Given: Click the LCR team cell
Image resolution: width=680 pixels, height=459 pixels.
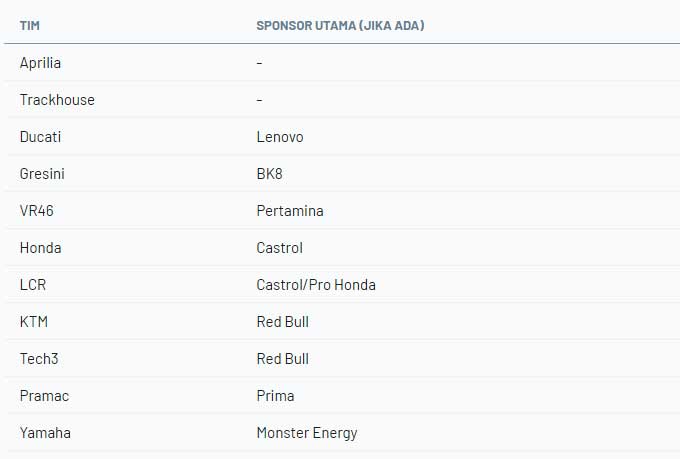Looking at the screenshot, I should tap(33, 285).
